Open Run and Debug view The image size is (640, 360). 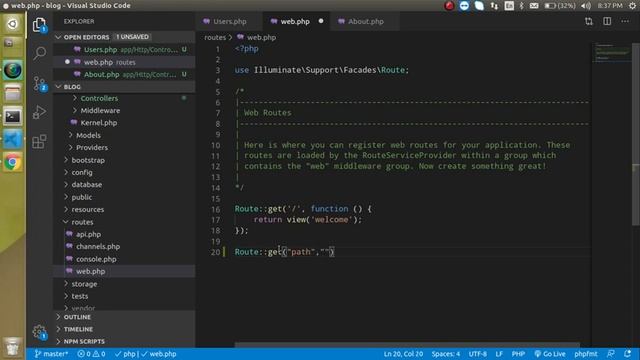pyautogui.click(x=40, y=112)
